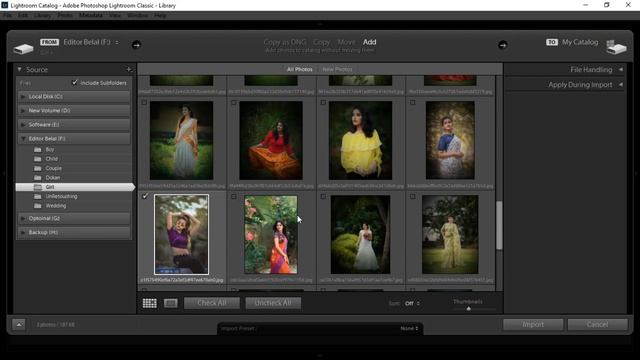Open the Help menu
The width and height of the screenshot is (640, 360).
[160, 15]
